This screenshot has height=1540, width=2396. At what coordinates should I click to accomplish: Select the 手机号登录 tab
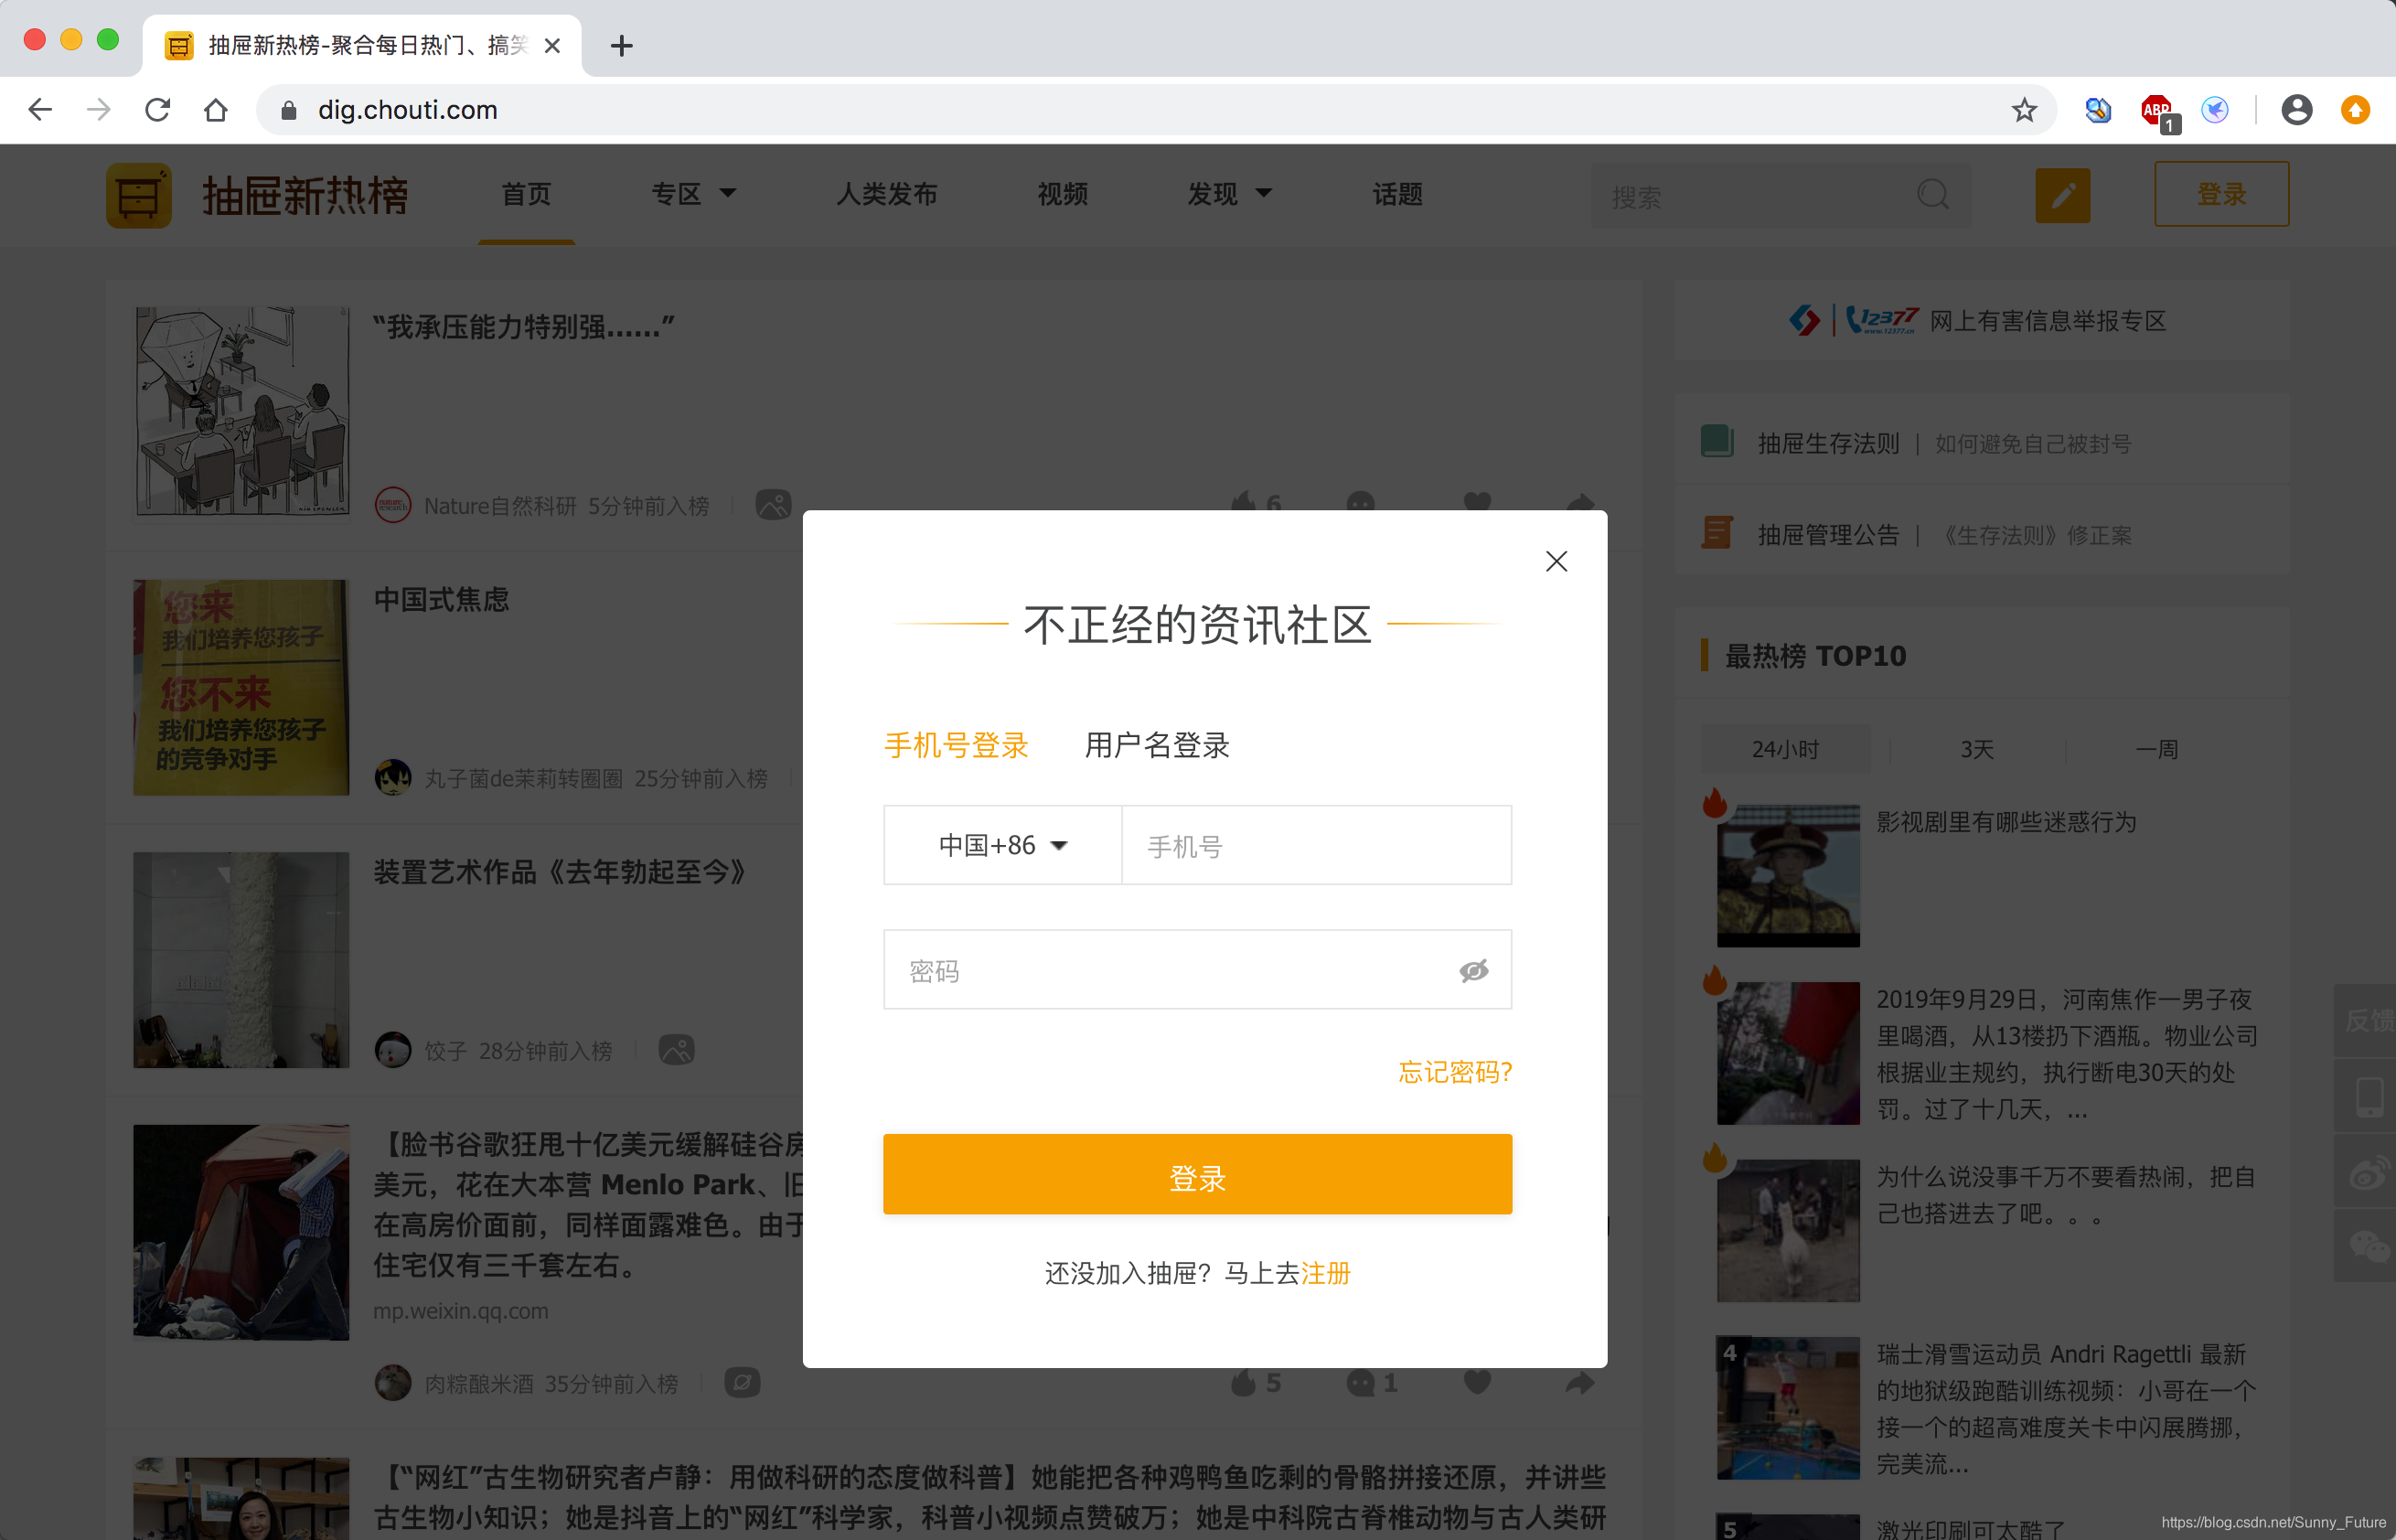tap(956, 745)
